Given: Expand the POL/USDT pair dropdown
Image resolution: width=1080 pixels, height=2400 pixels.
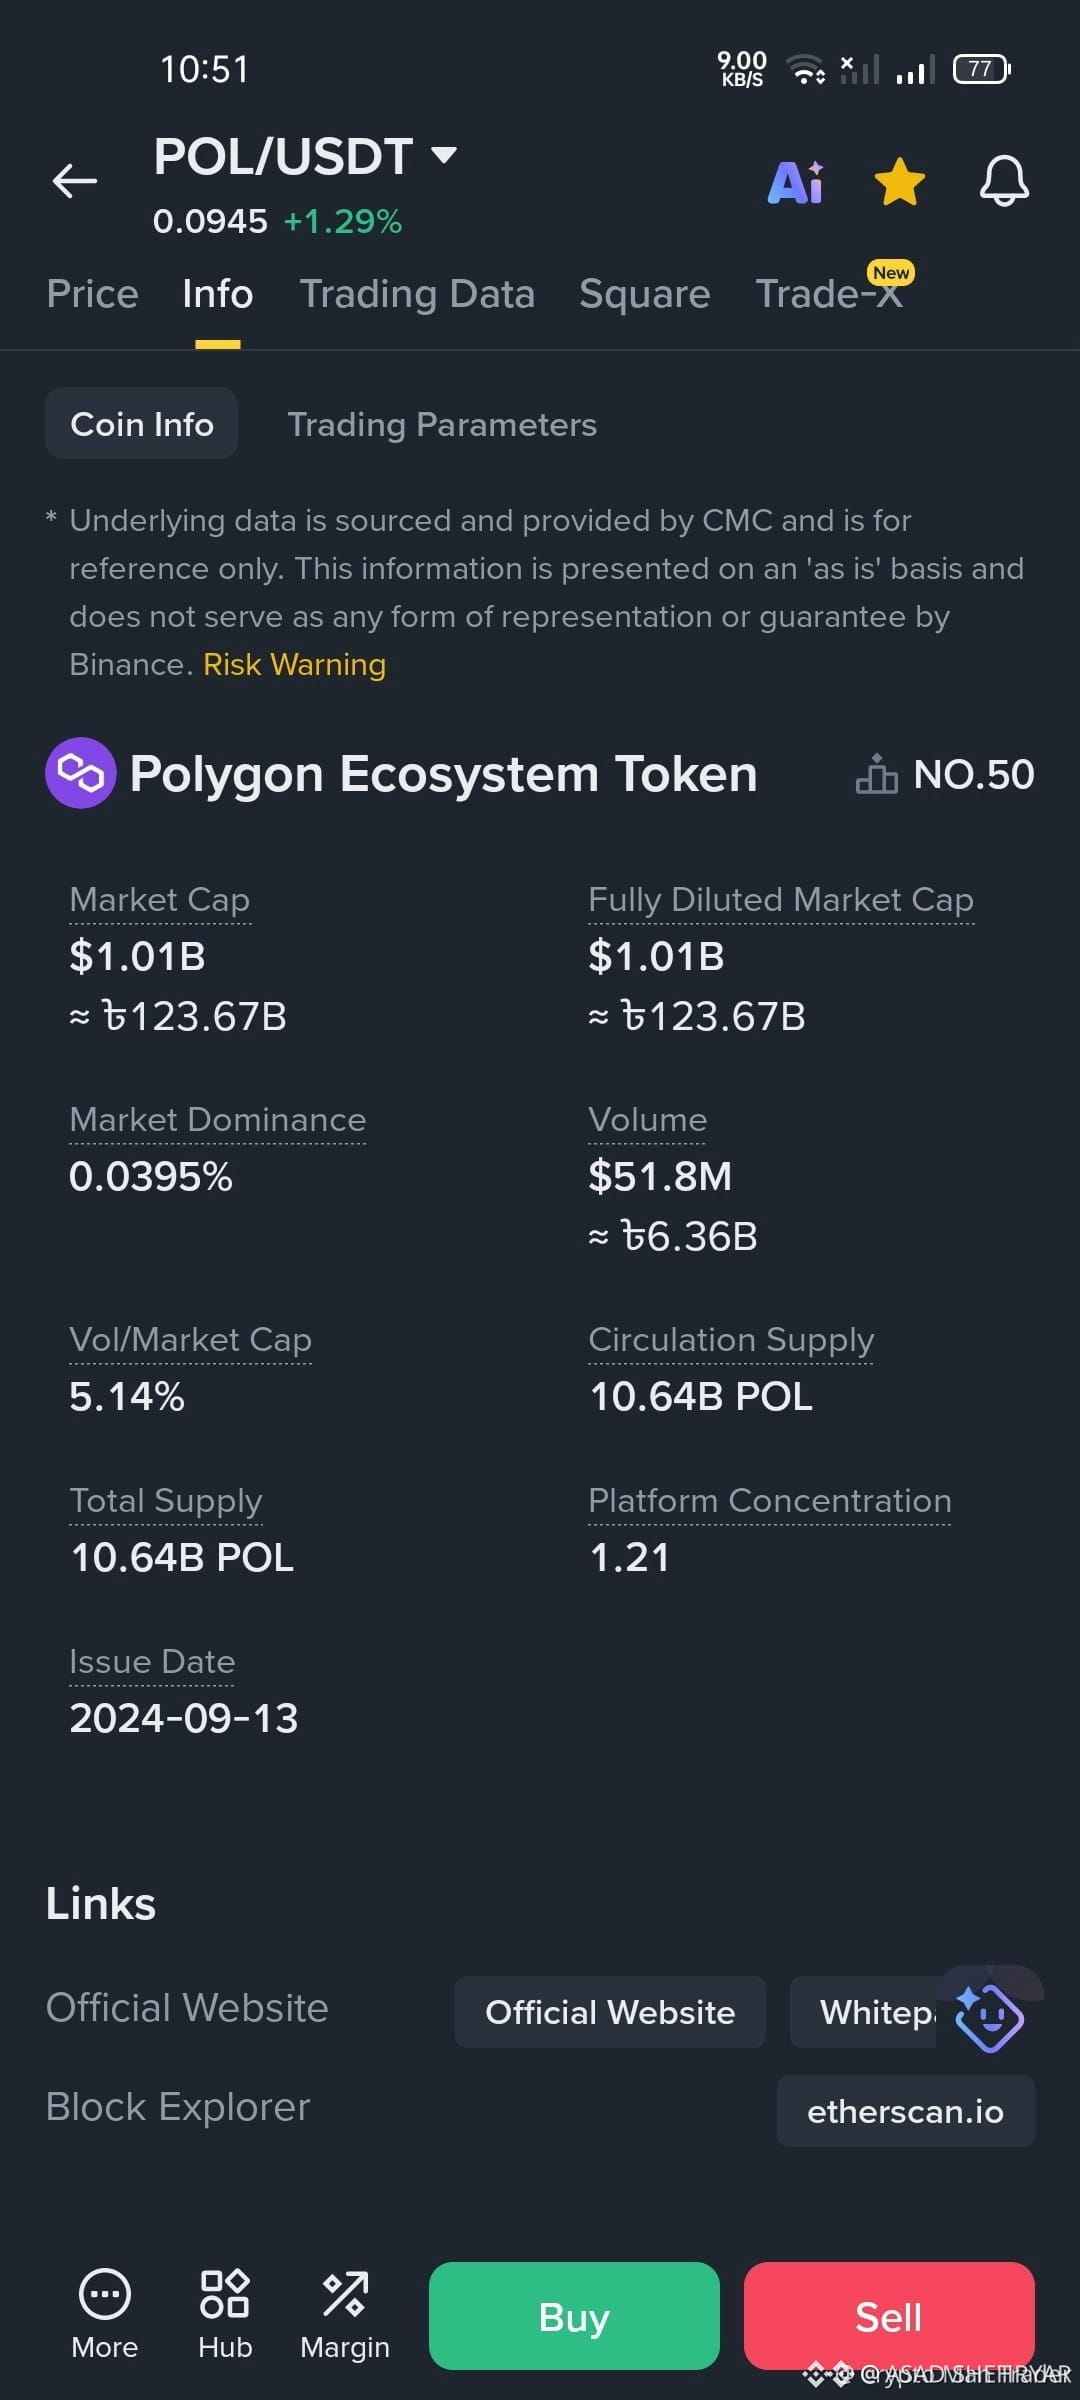Looking at the screenshot, I should coord(443,155).
